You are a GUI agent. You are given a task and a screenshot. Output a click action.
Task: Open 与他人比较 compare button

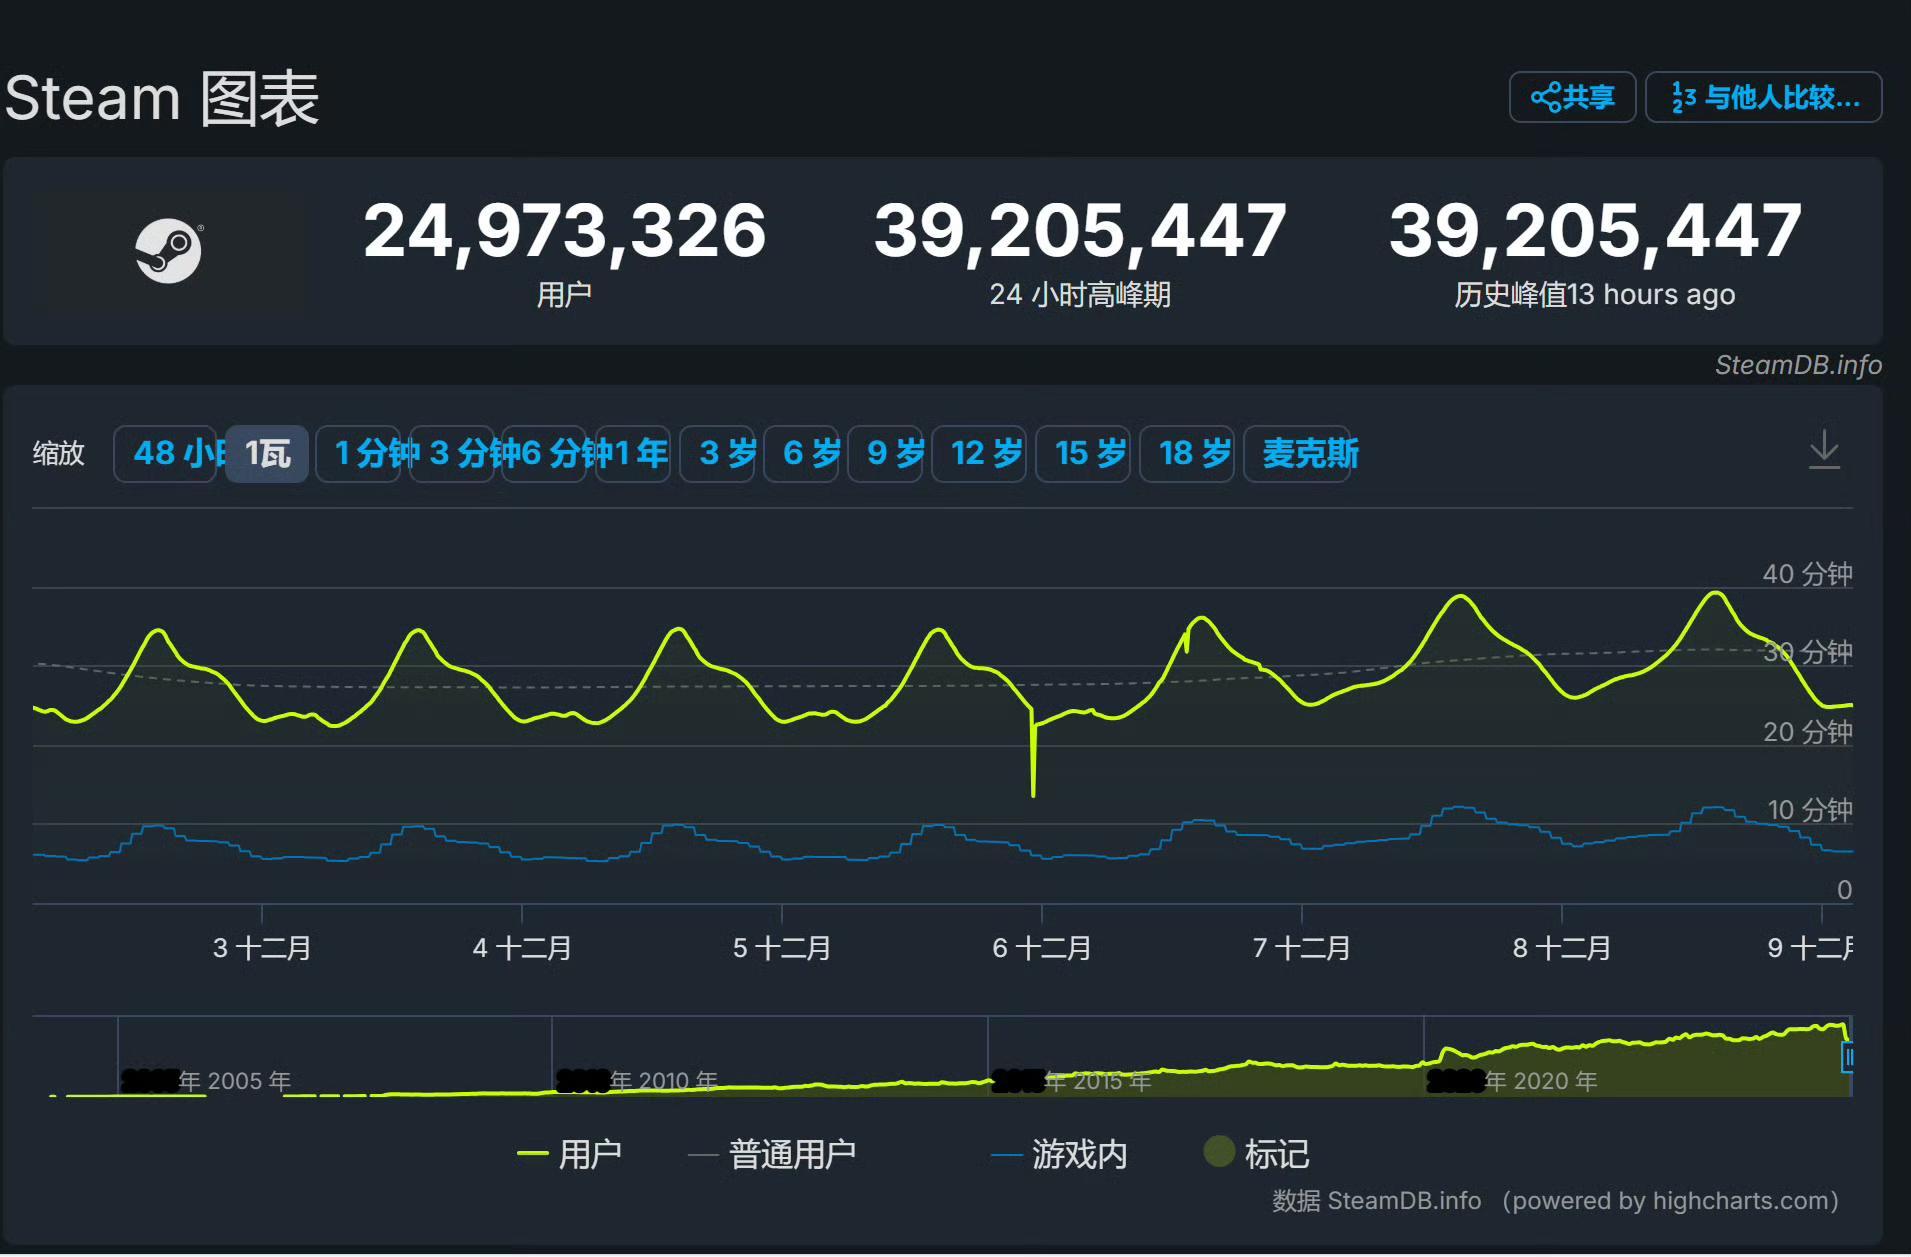[1764, 97]
